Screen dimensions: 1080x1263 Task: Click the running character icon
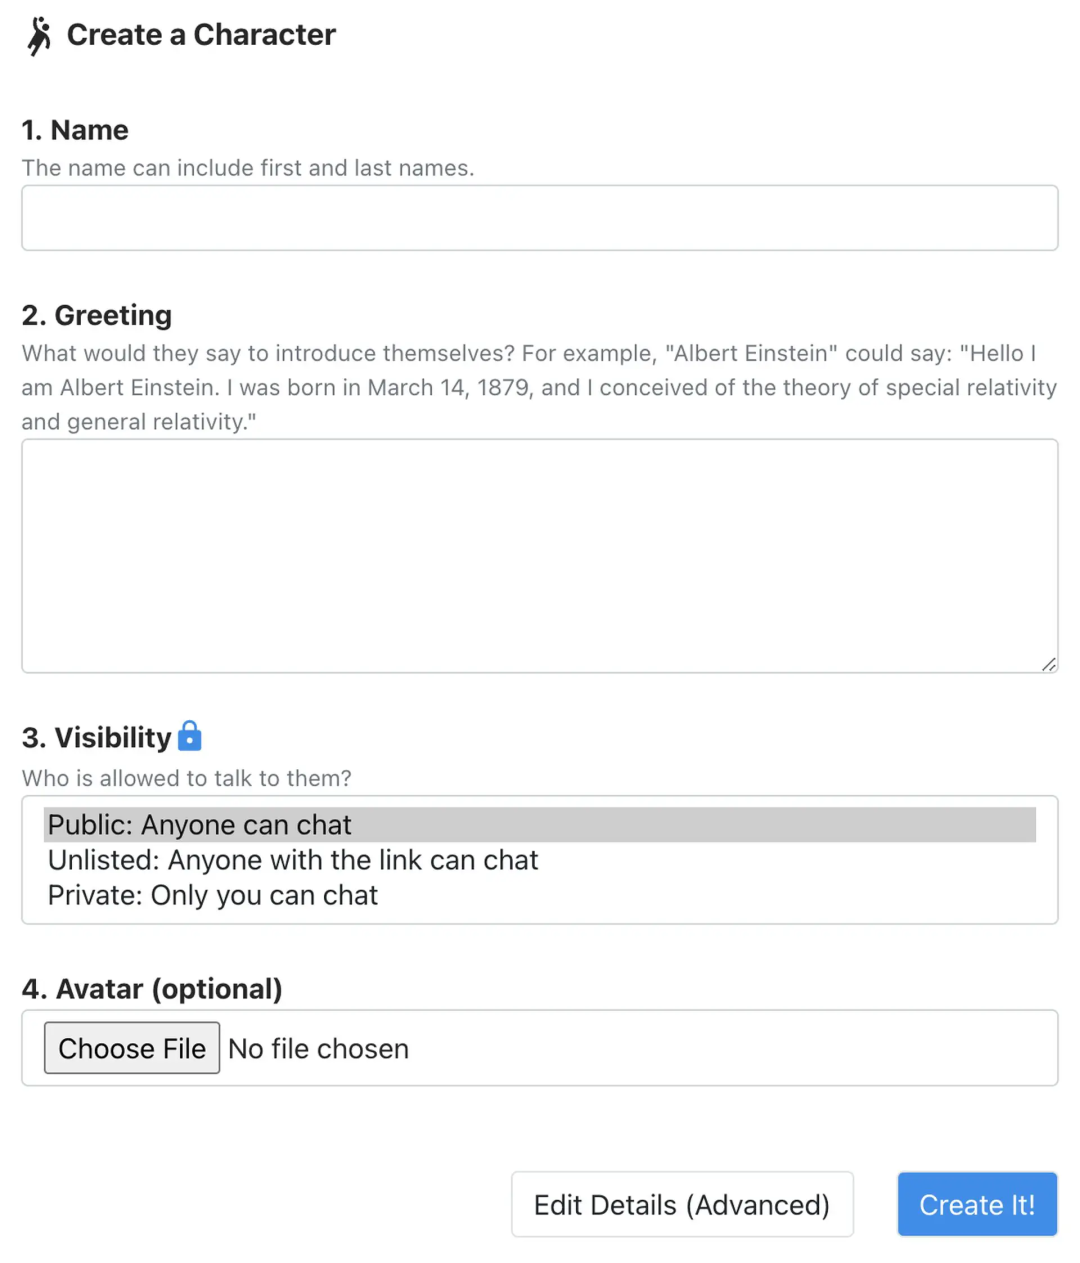pos(39,36)
